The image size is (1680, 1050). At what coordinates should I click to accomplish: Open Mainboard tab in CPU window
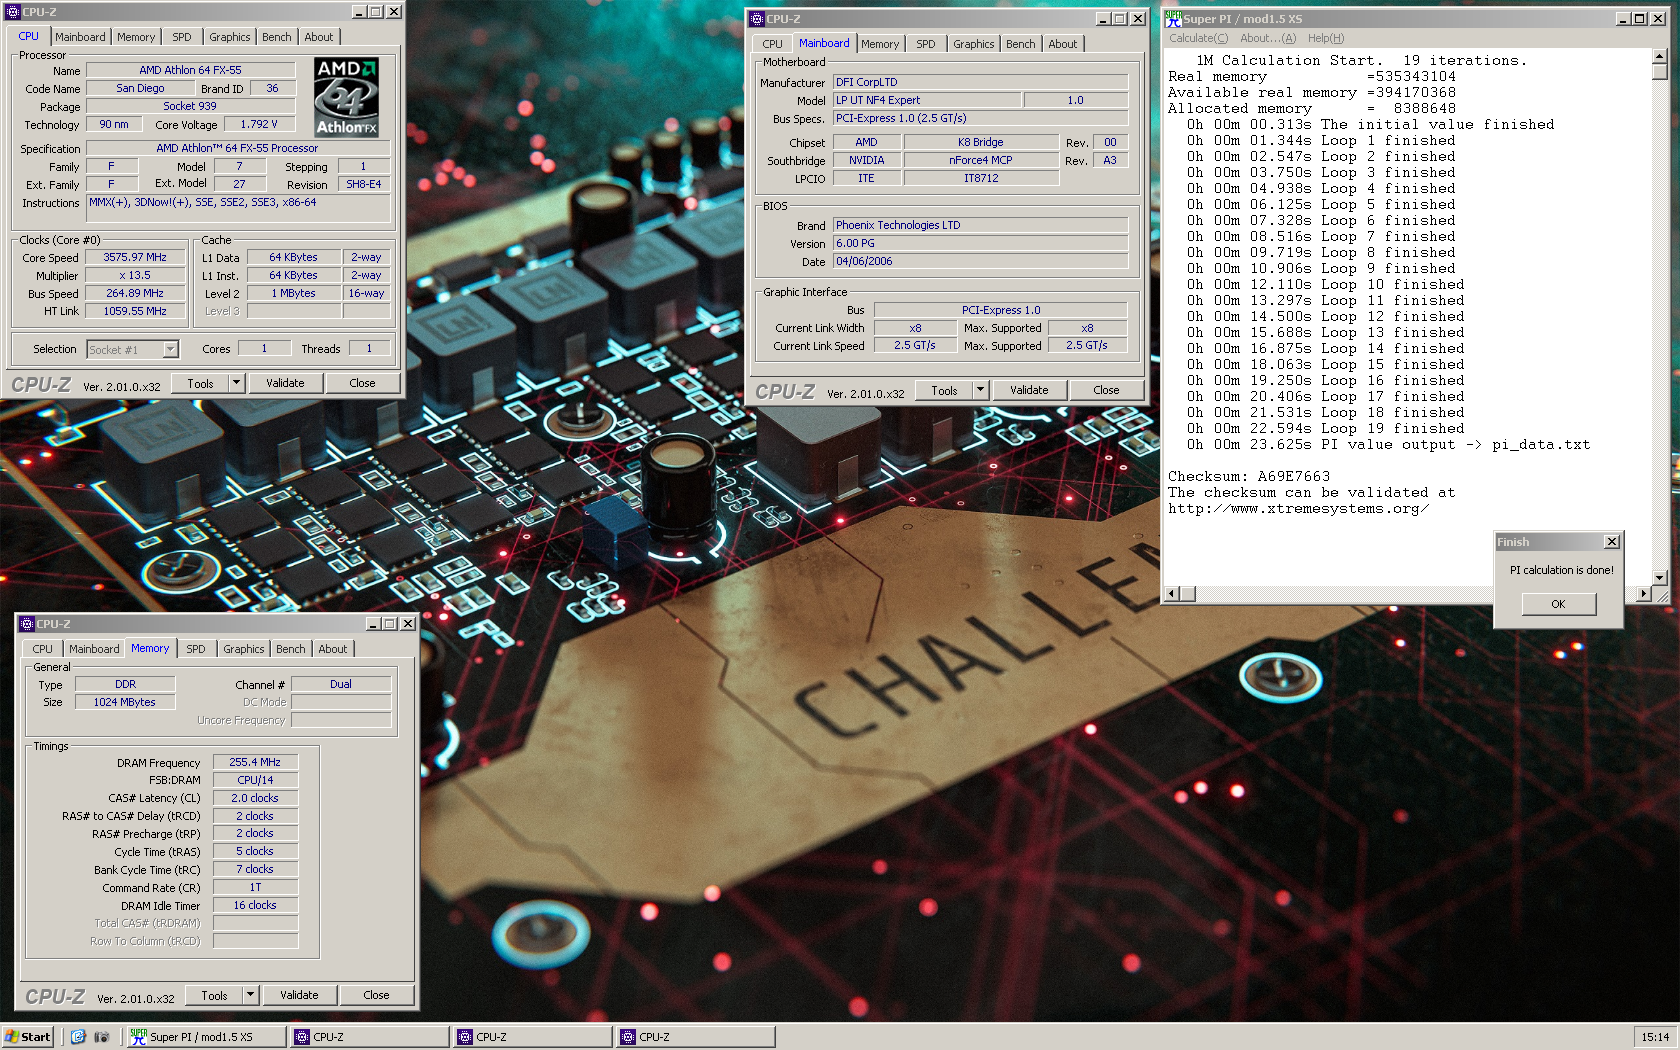80,37
